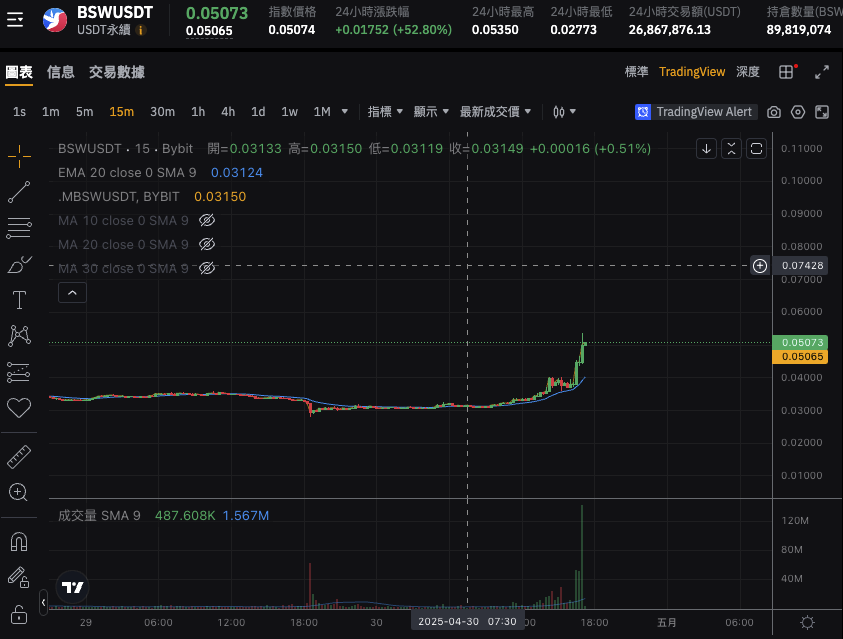Expand chart to fullscreen with arrows icon
Image resolution: width=843 pixels, height=639 pixels.
point(821,72)
